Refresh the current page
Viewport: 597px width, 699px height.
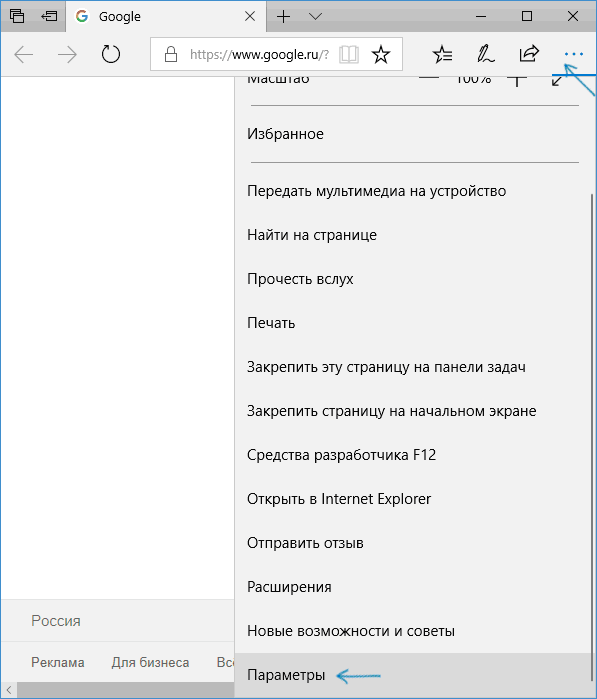[111, 54]
